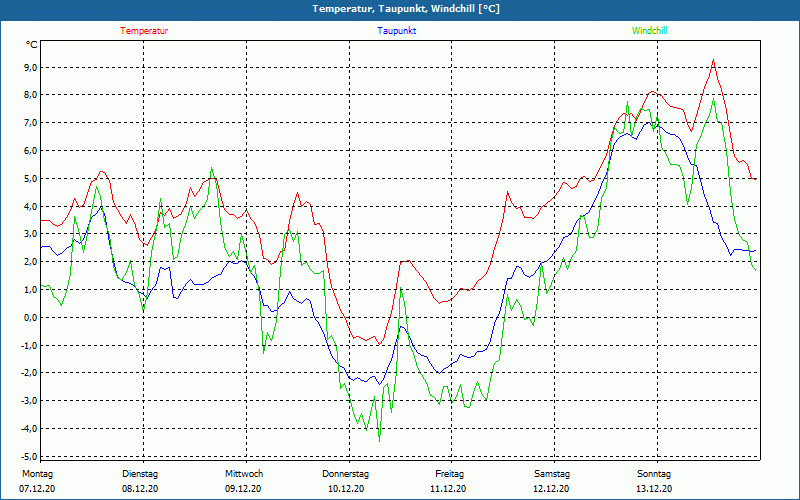Click the Freitag day label
800x500 pixels.
pos(449,474)
